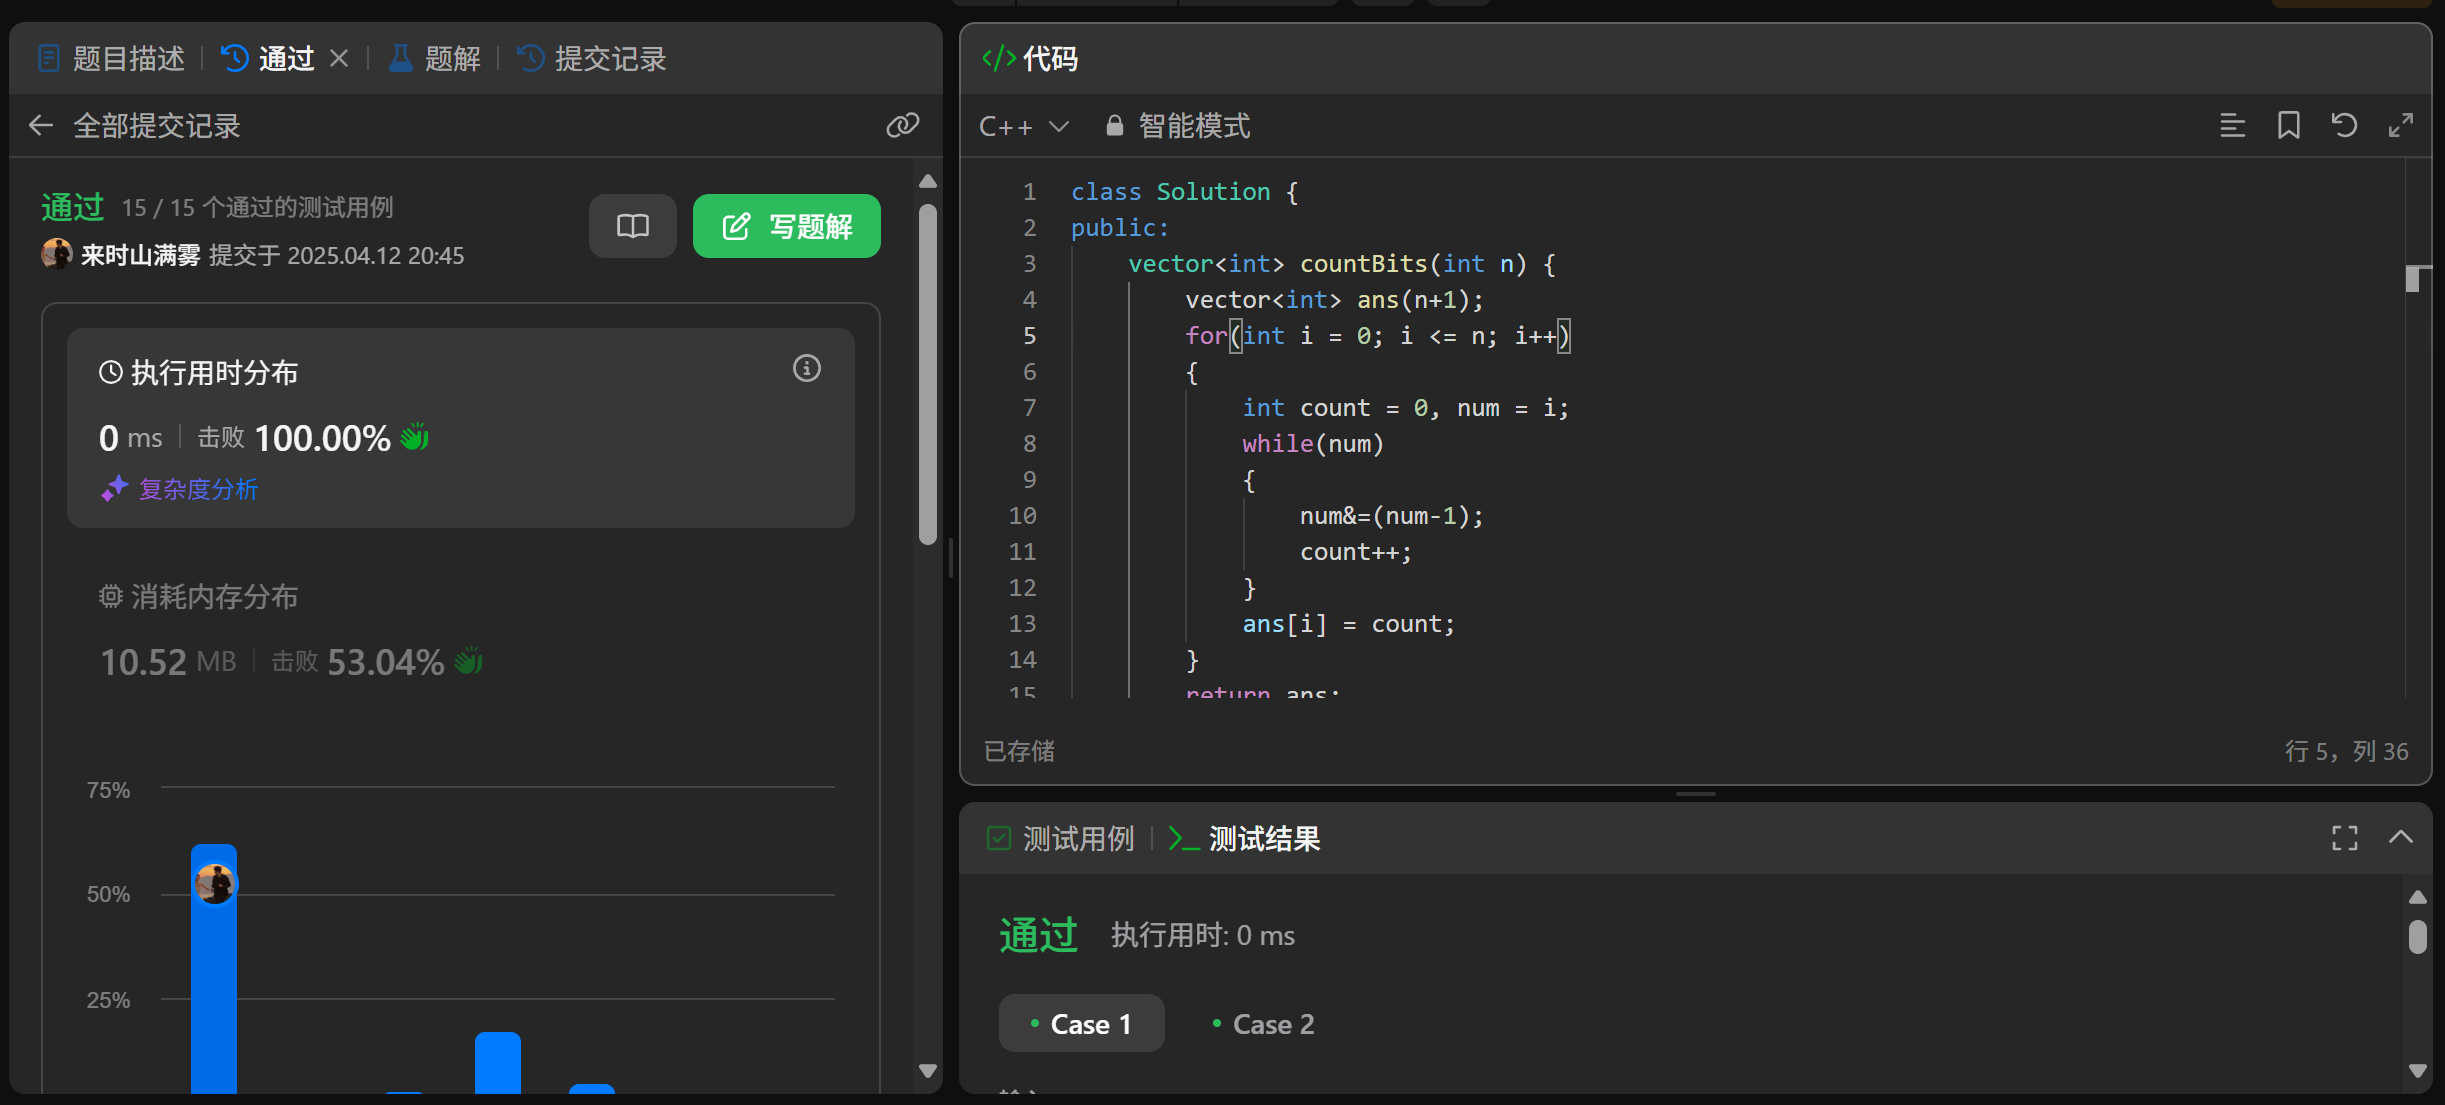
Task: Click the bookmark icon in code toolbar
Action: click(x=2288, y=125)
